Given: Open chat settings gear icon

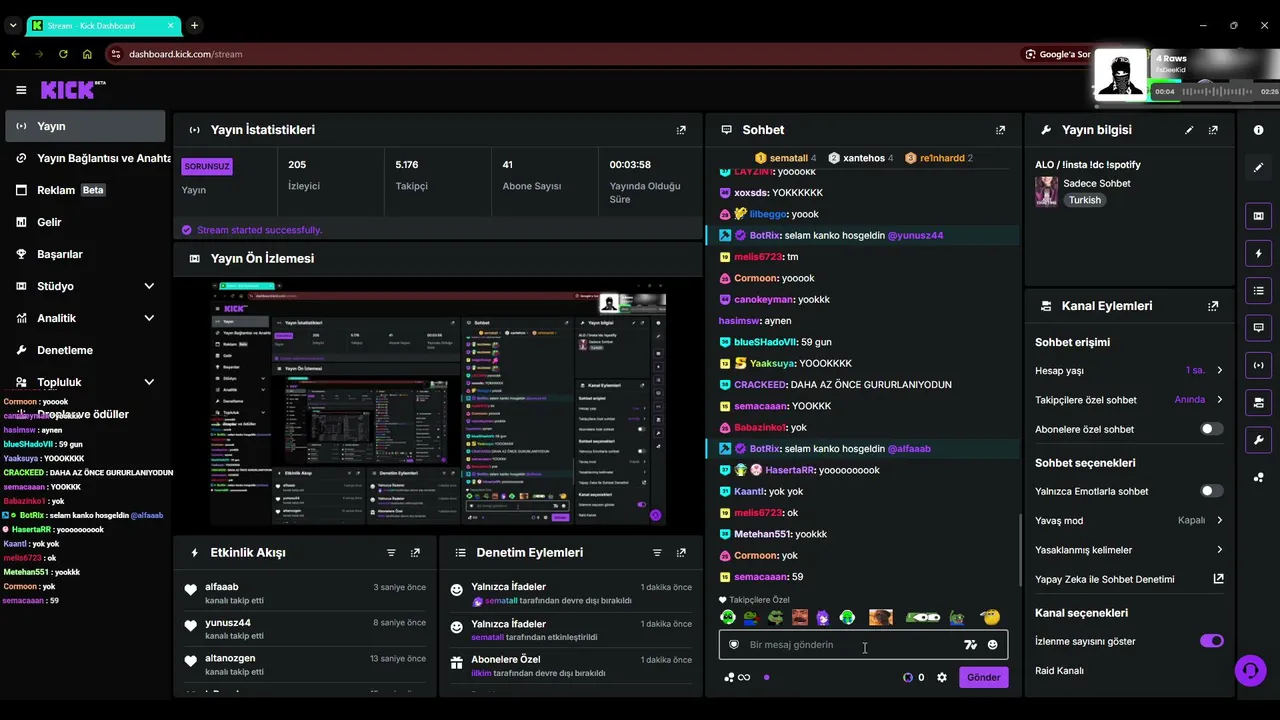Looking at the screenshot, I should tap(941, 677).
